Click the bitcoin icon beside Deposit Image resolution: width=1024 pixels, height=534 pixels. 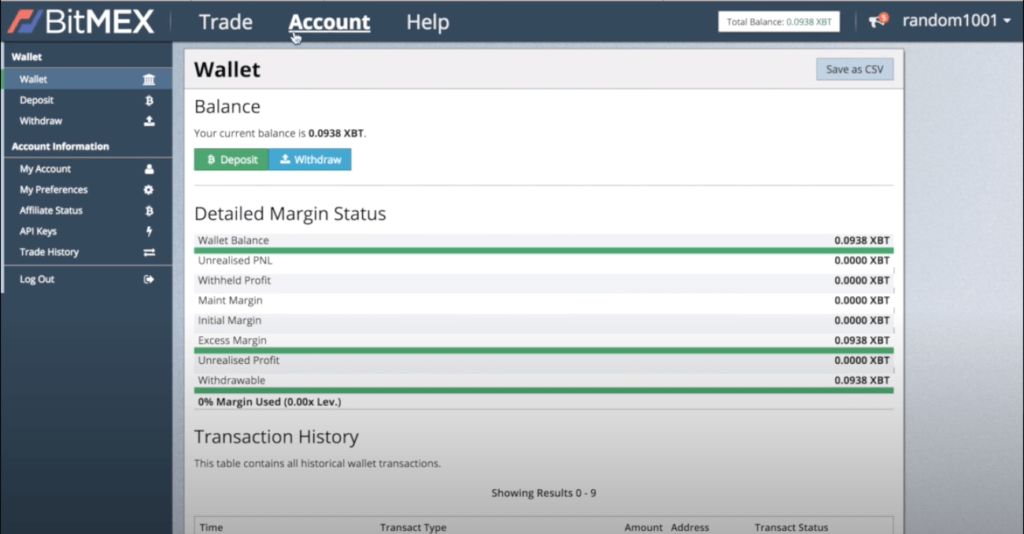[149, 101]
